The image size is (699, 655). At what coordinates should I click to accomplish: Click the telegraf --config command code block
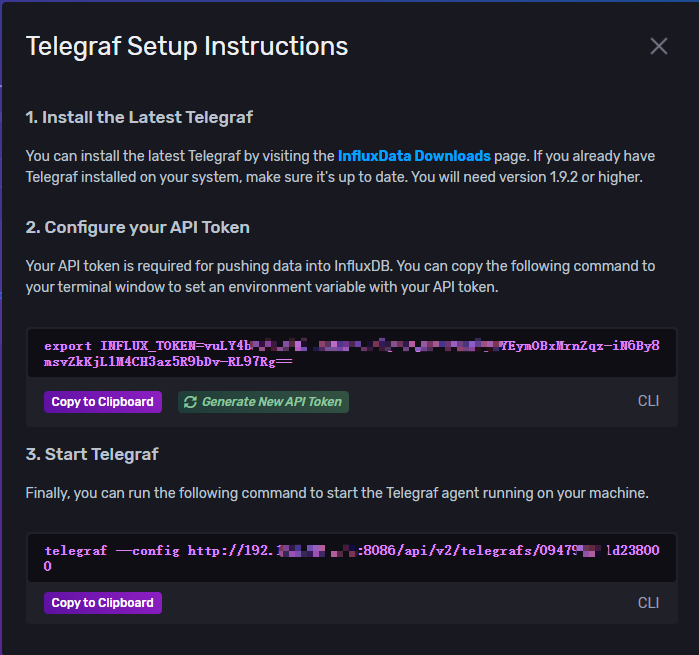(352, 558)
